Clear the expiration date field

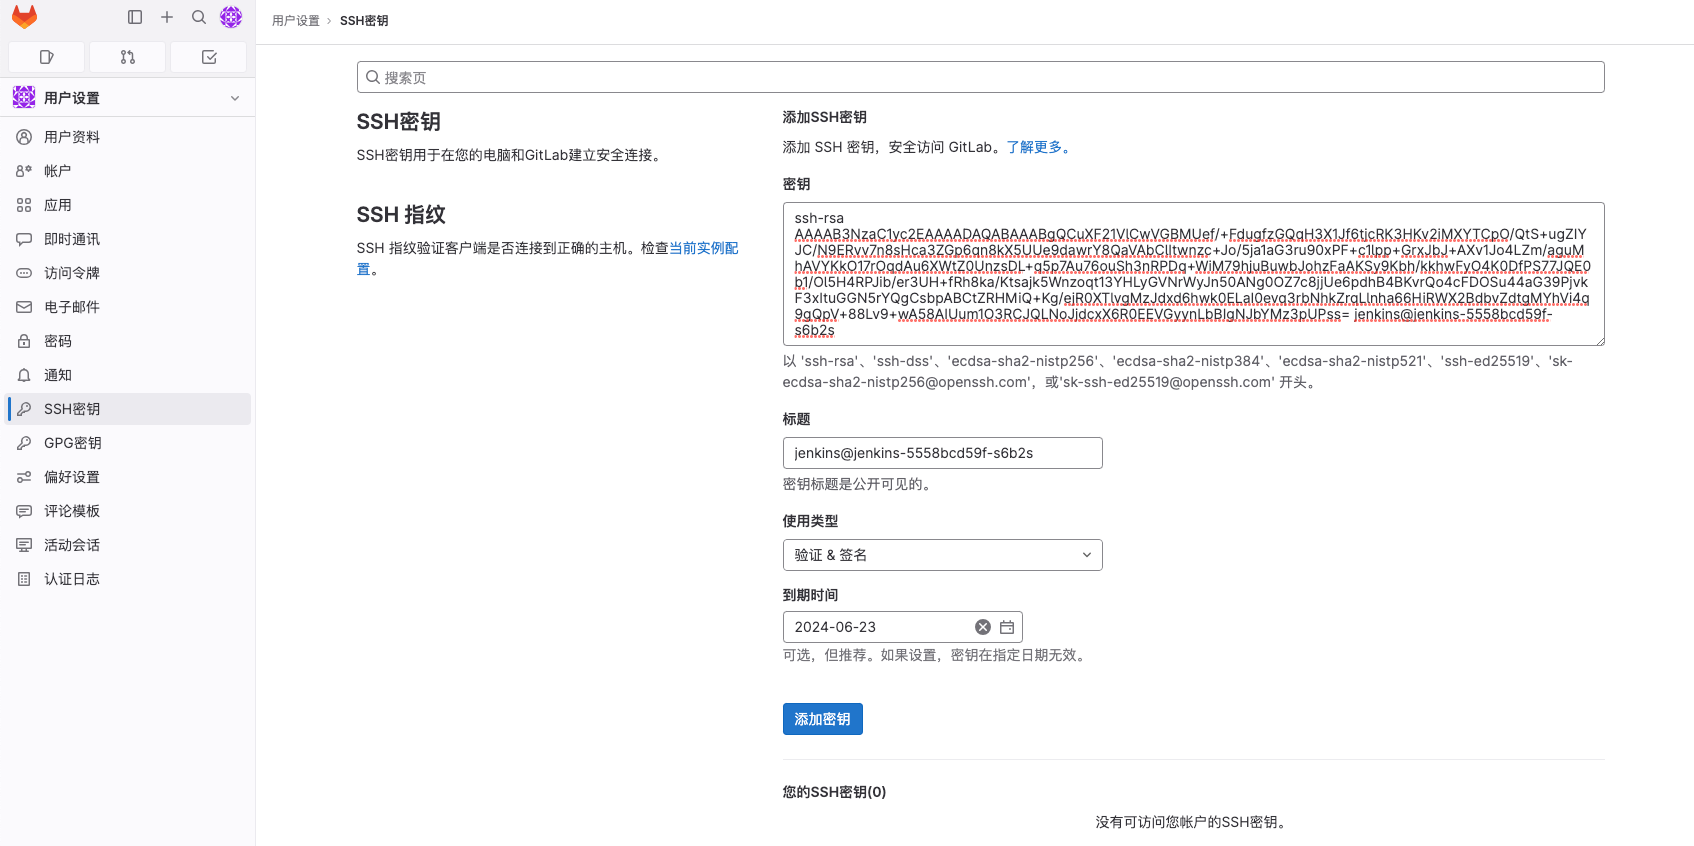983,627
